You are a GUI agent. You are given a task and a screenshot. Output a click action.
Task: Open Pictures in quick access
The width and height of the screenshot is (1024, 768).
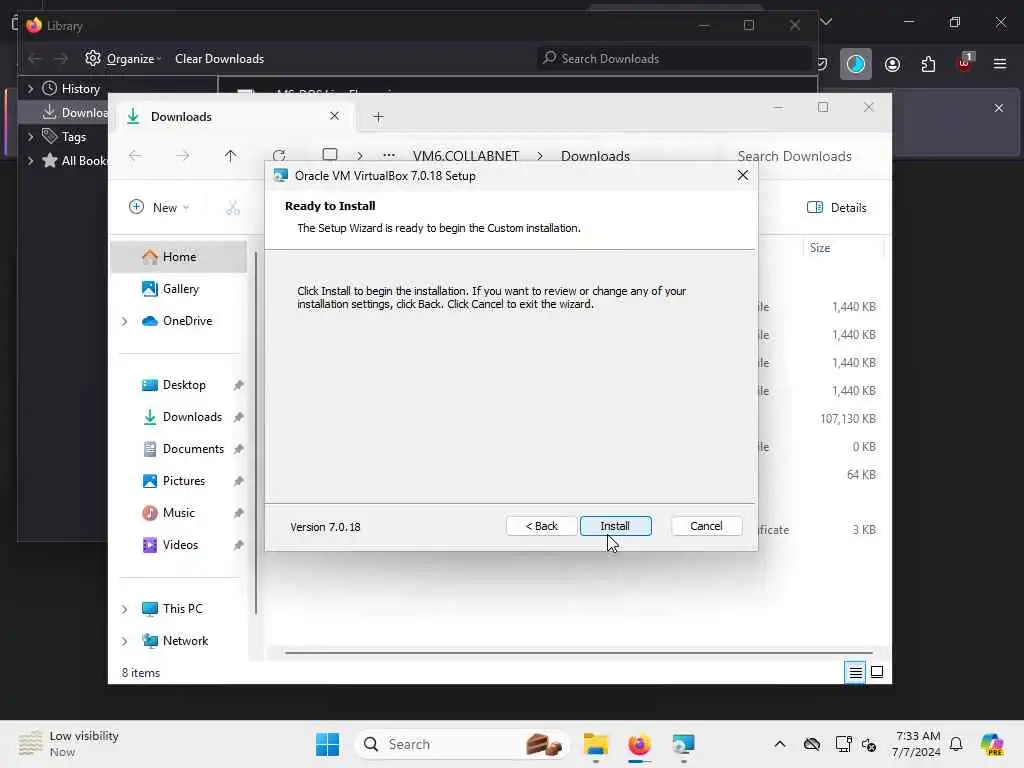tap(184, 481)
